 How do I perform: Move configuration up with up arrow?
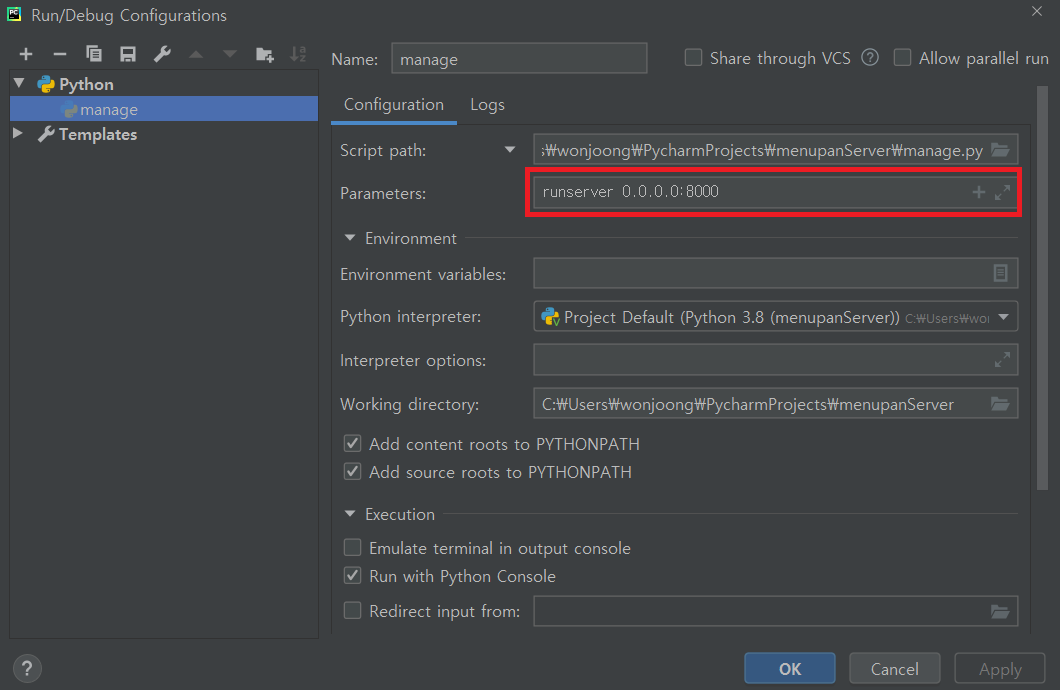click(196, 54)
